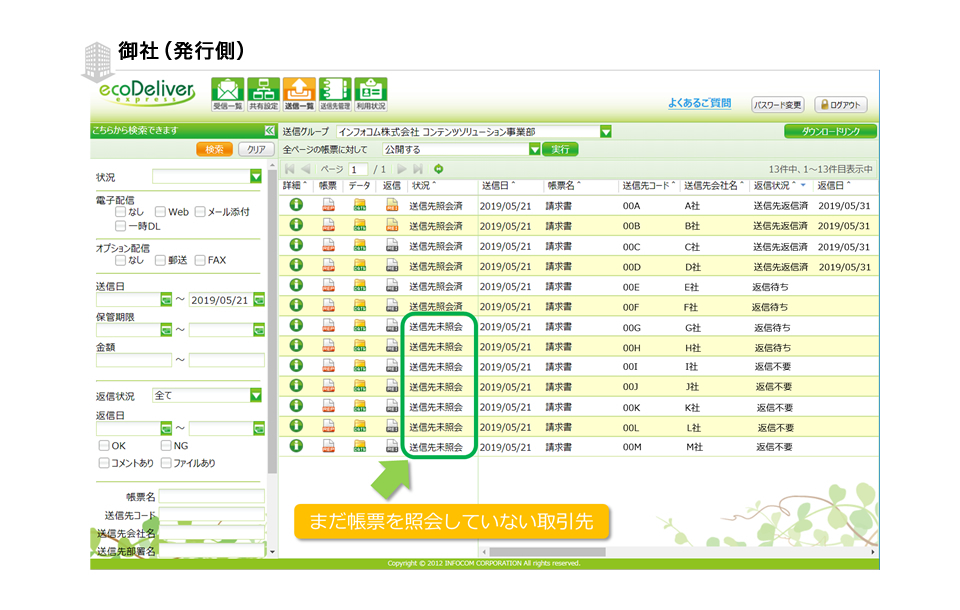Open the 送信グループ dropdown list

click(605, 131)
